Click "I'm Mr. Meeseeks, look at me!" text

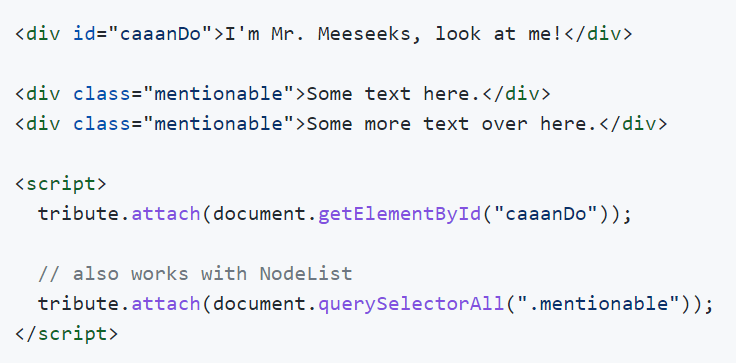point(394,35)
